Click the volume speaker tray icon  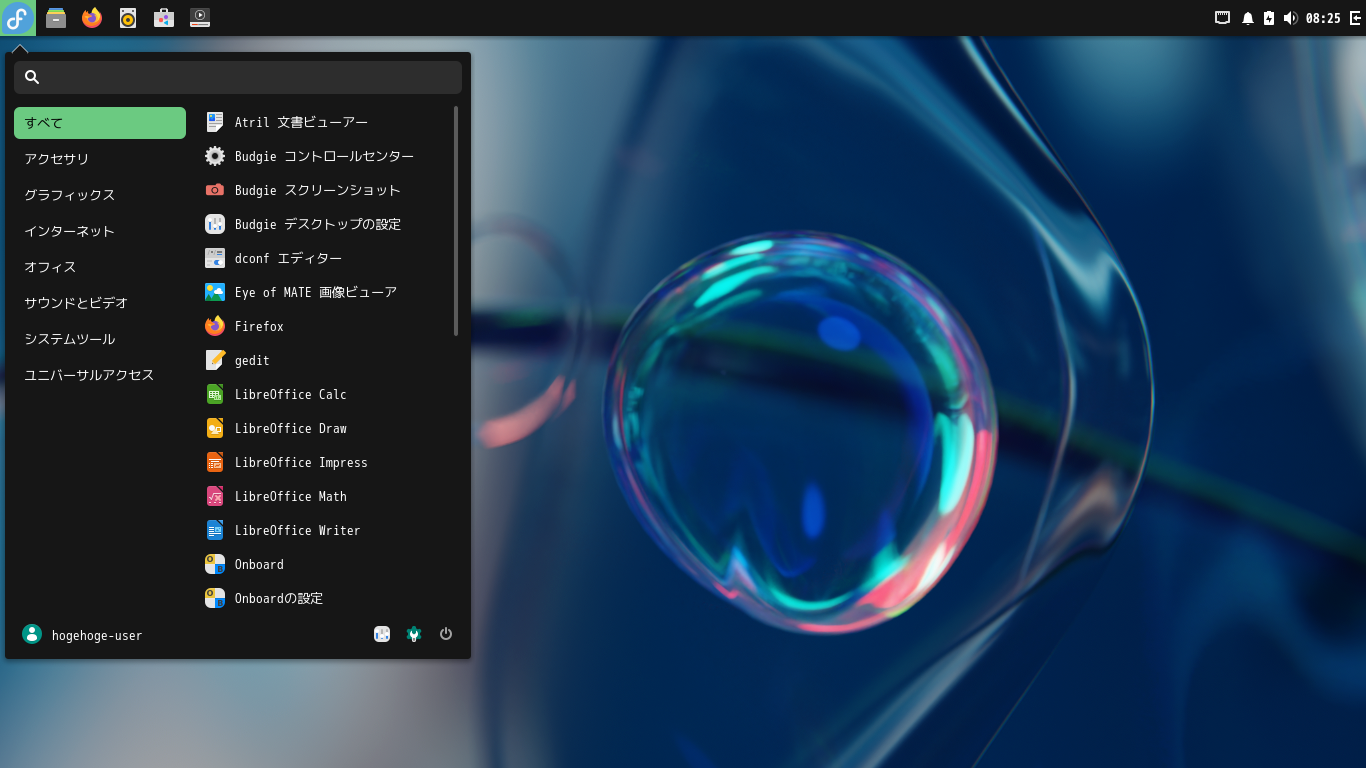click(1290, 18)
